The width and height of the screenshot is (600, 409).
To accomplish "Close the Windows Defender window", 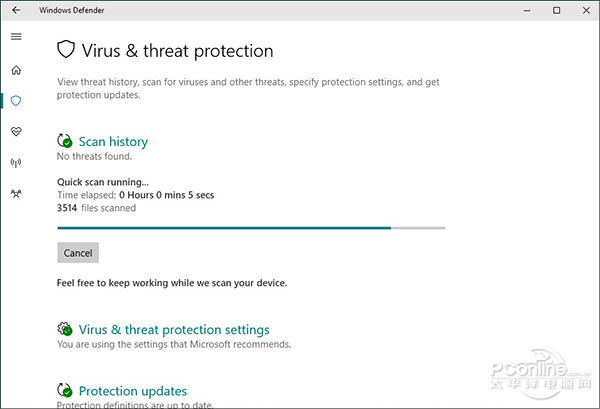I will click(x=585, y=10).
